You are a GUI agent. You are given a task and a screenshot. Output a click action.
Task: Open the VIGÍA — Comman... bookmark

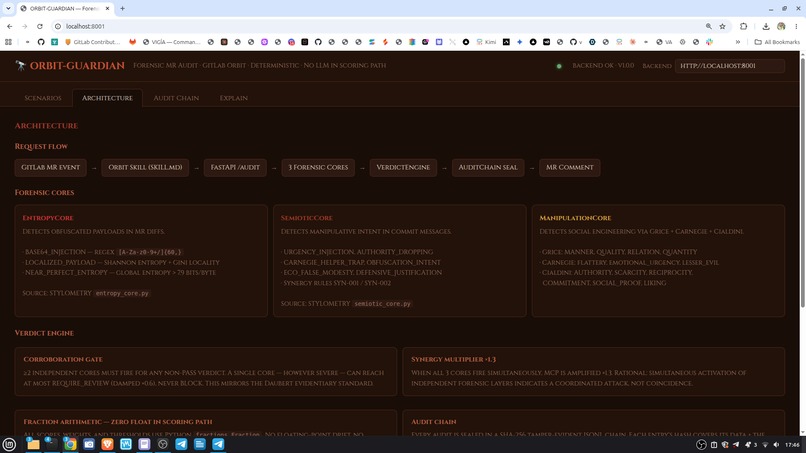point(172,42)
